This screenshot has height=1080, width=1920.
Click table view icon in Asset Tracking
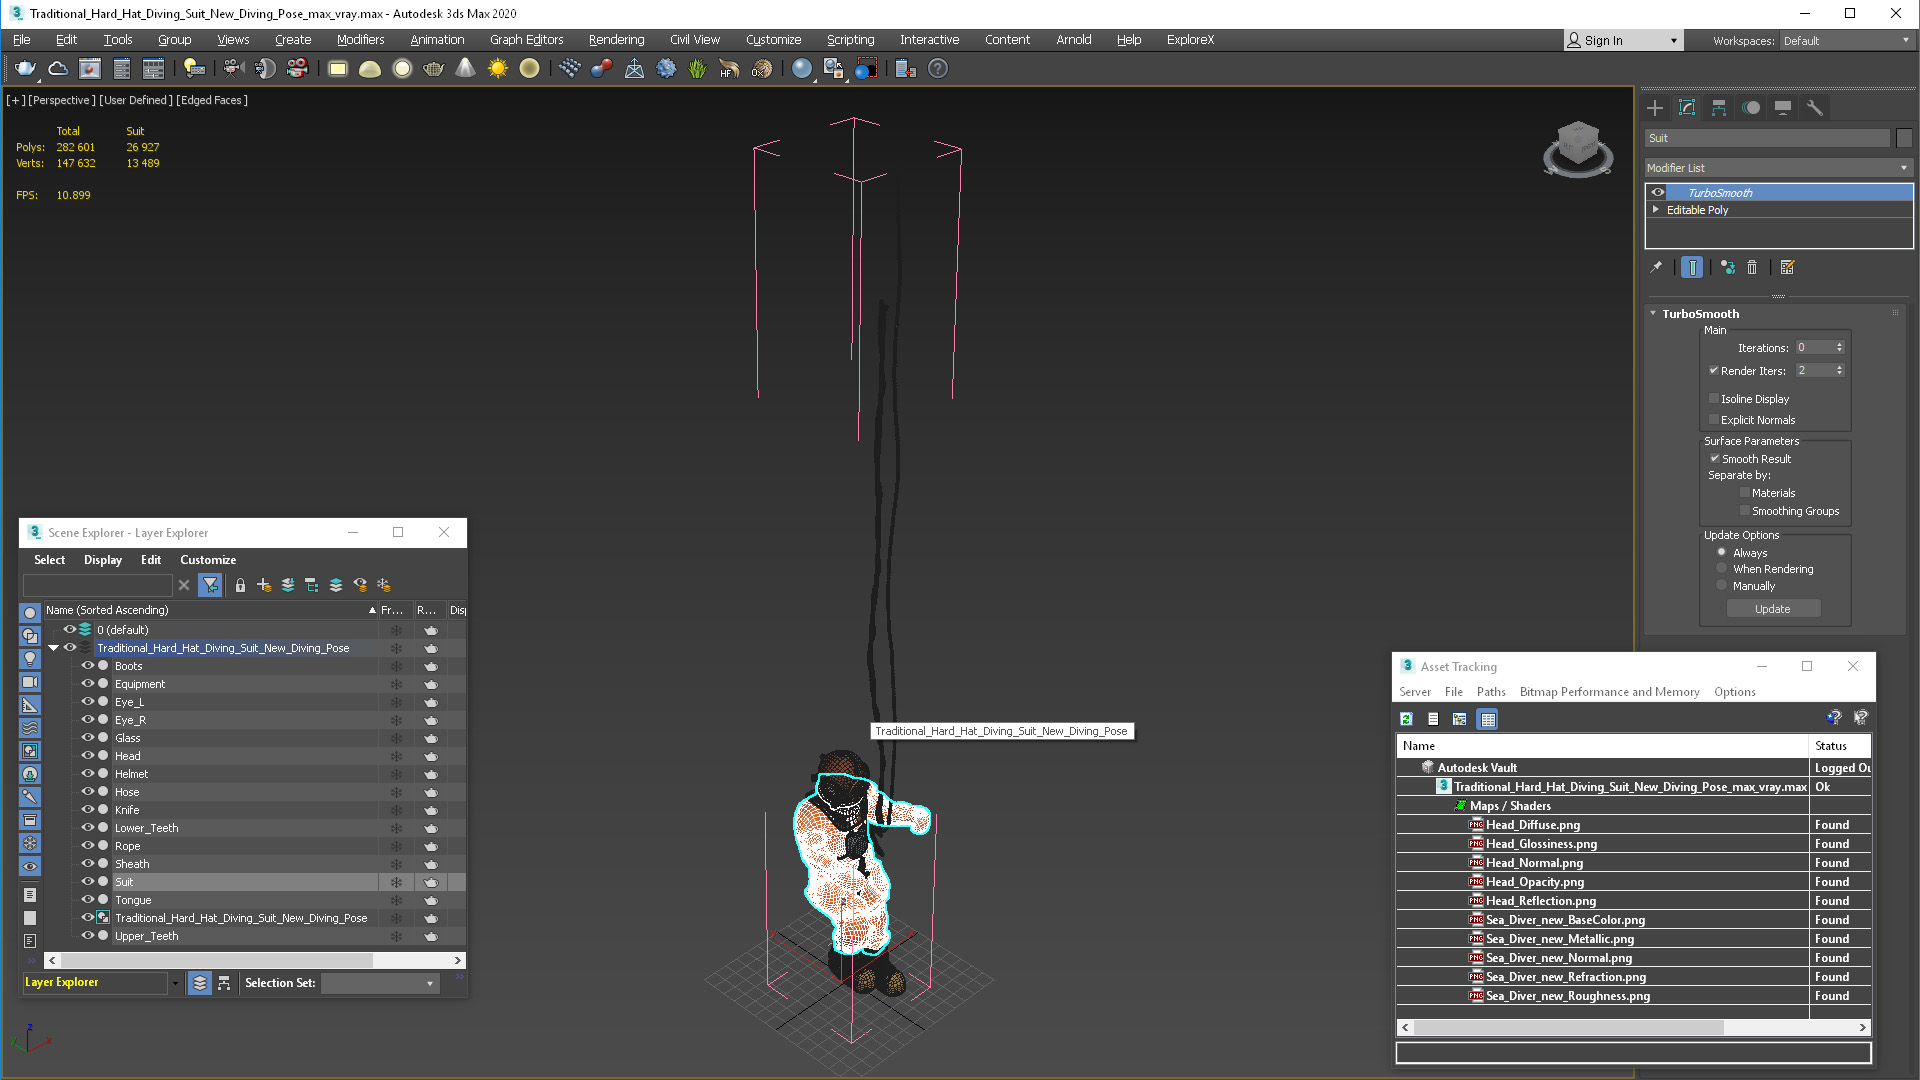(x=1488, y=719)
